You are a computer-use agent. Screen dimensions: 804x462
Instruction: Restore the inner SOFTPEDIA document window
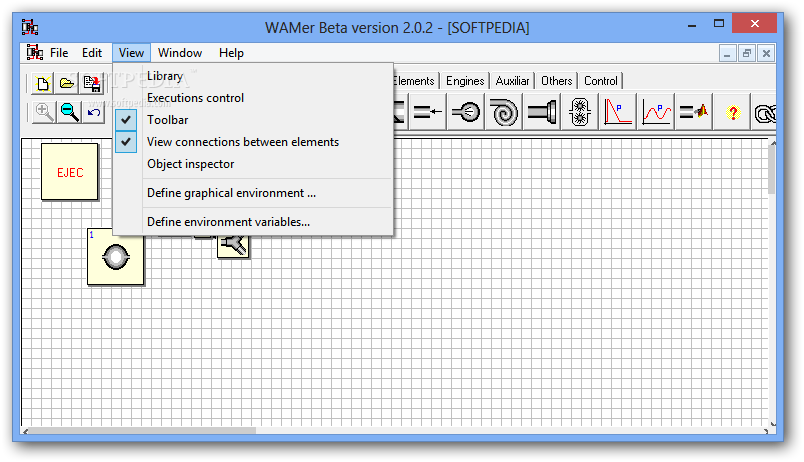tap(747, 53)
